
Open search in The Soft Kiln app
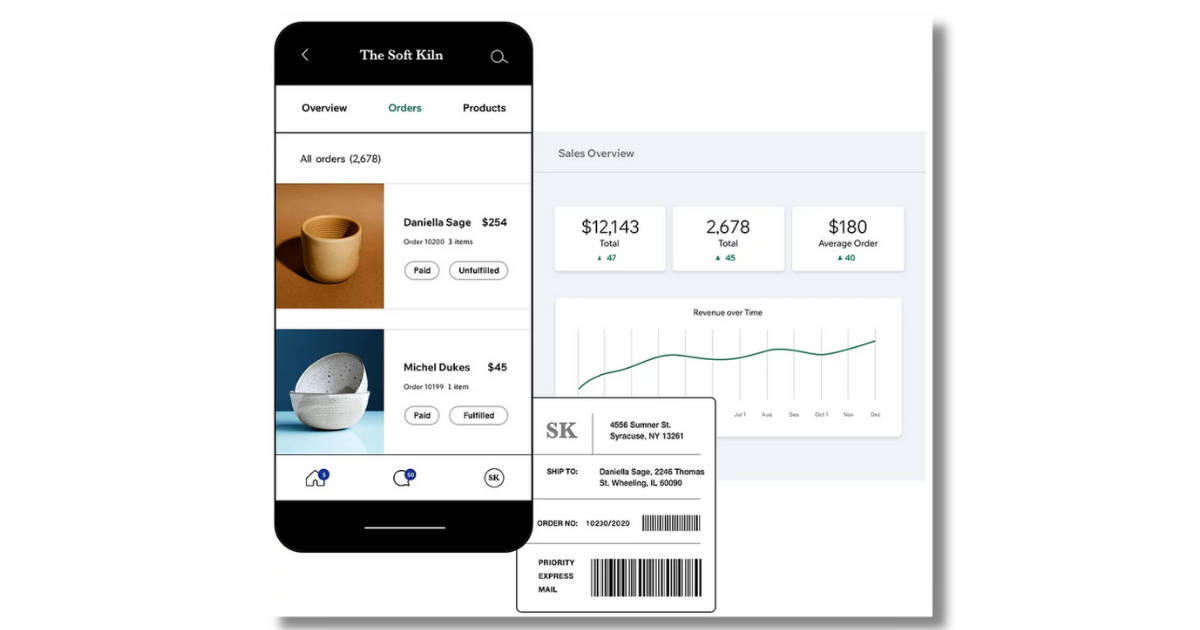498,57
